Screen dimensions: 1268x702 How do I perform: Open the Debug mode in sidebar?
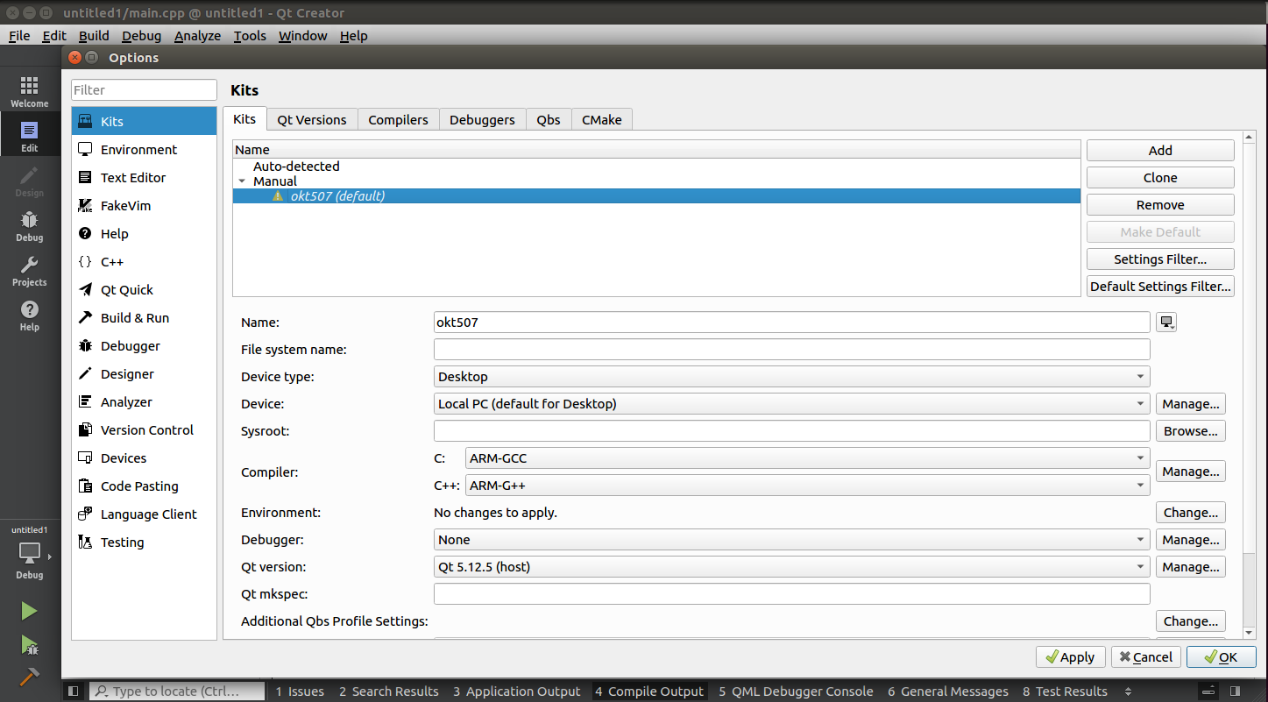(x=29, y=226)
